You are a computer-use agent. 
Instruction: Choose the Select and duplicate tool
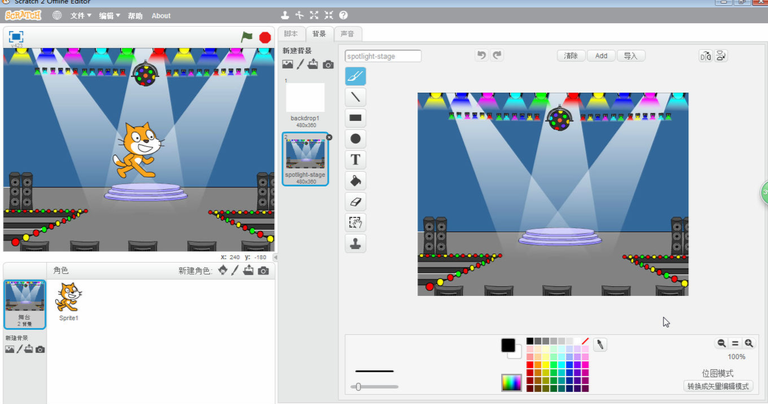(356, 222)
